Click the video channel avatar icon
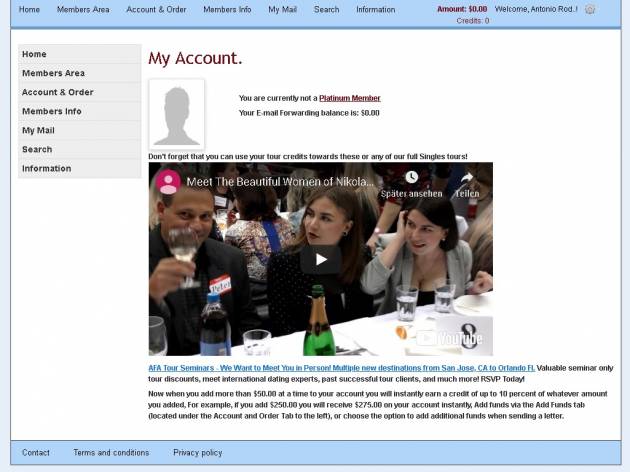This screenshot has height=472, width=630. (x=168, y=182)
